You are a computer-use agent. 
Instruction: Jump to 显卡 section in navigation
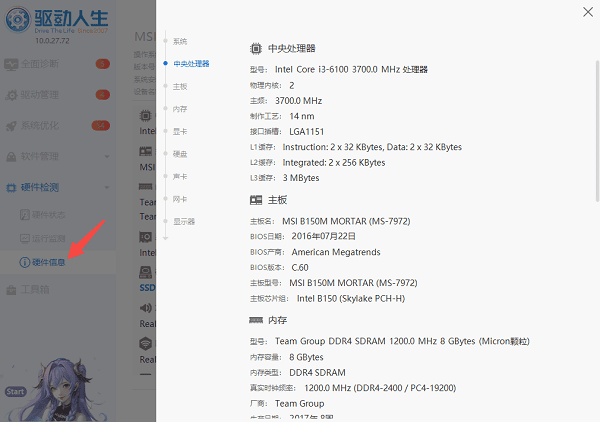(x=180, y=132)
